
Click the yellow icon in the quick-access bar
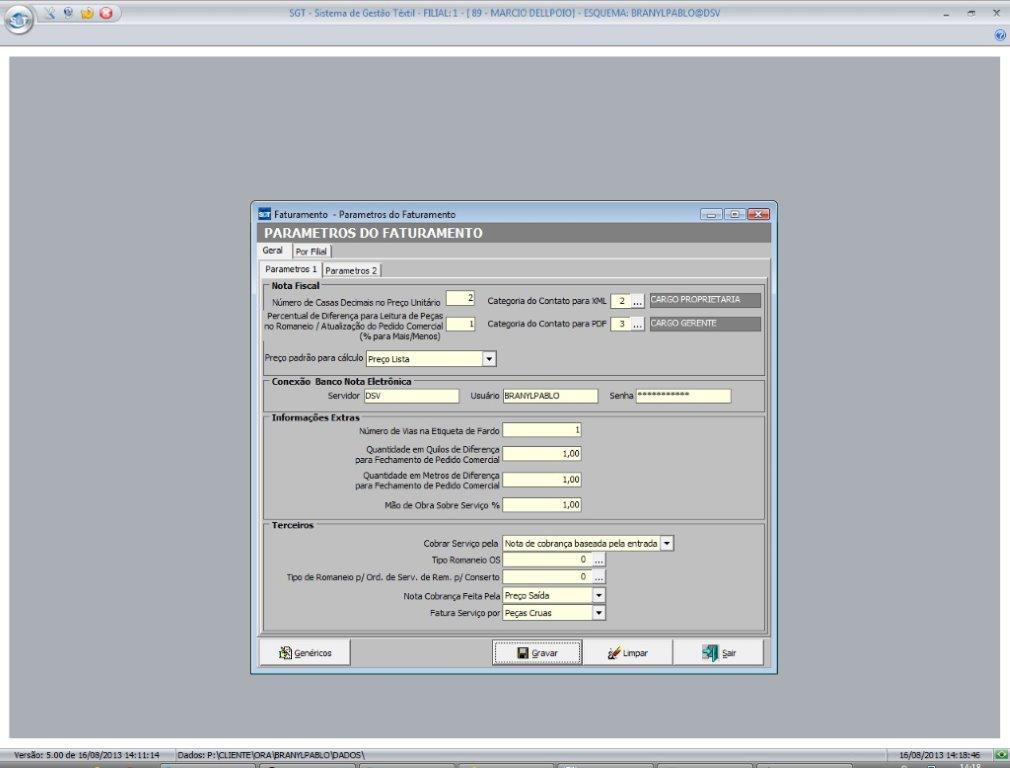[x=86, y=14]
